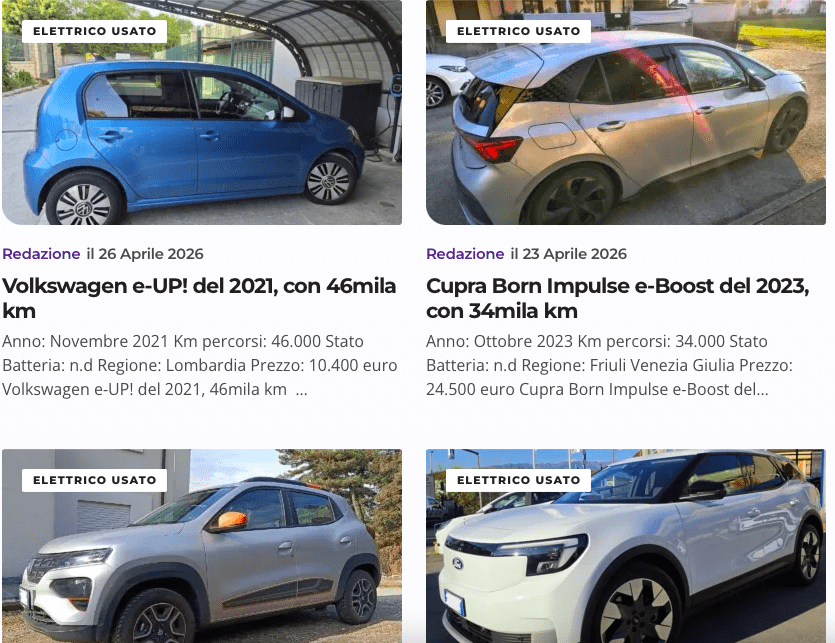The image size is (835, 643).
Task: Click the 23 Aprile 2026 publication date
Action: 569,254
